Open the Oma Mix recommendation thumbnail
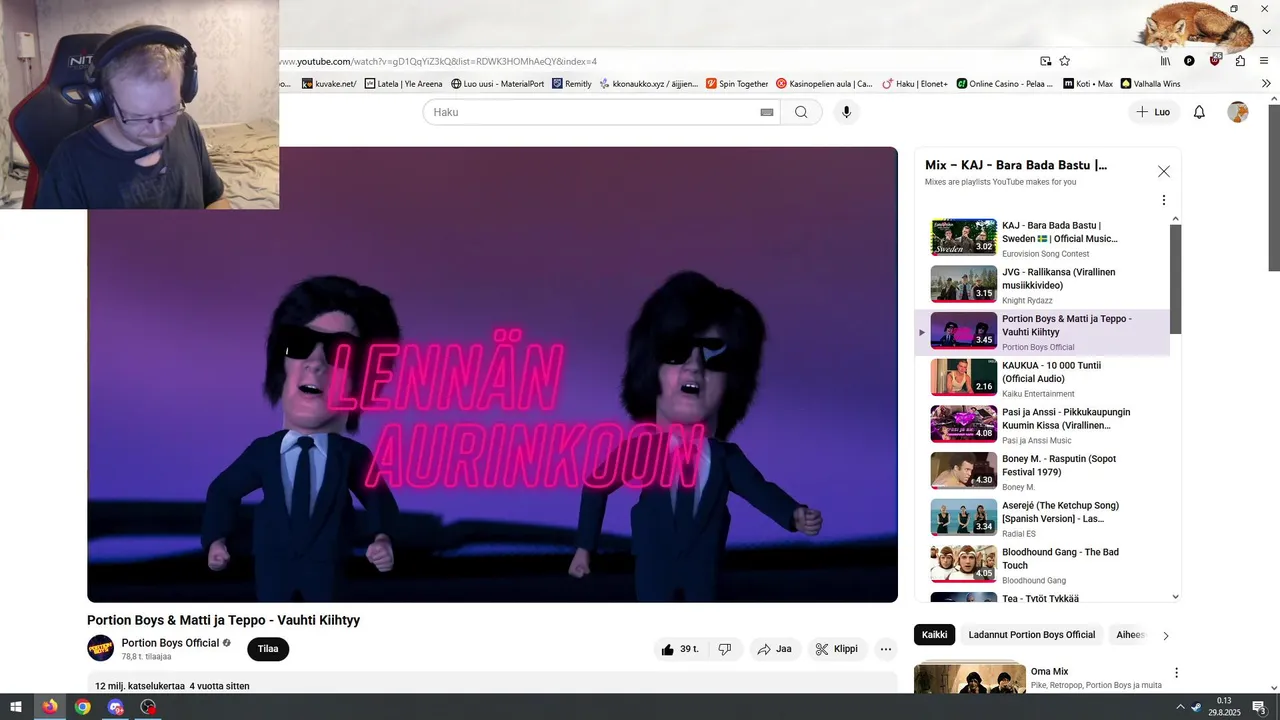This screenshot has width=1280, height=720. (x=970, y=679)
